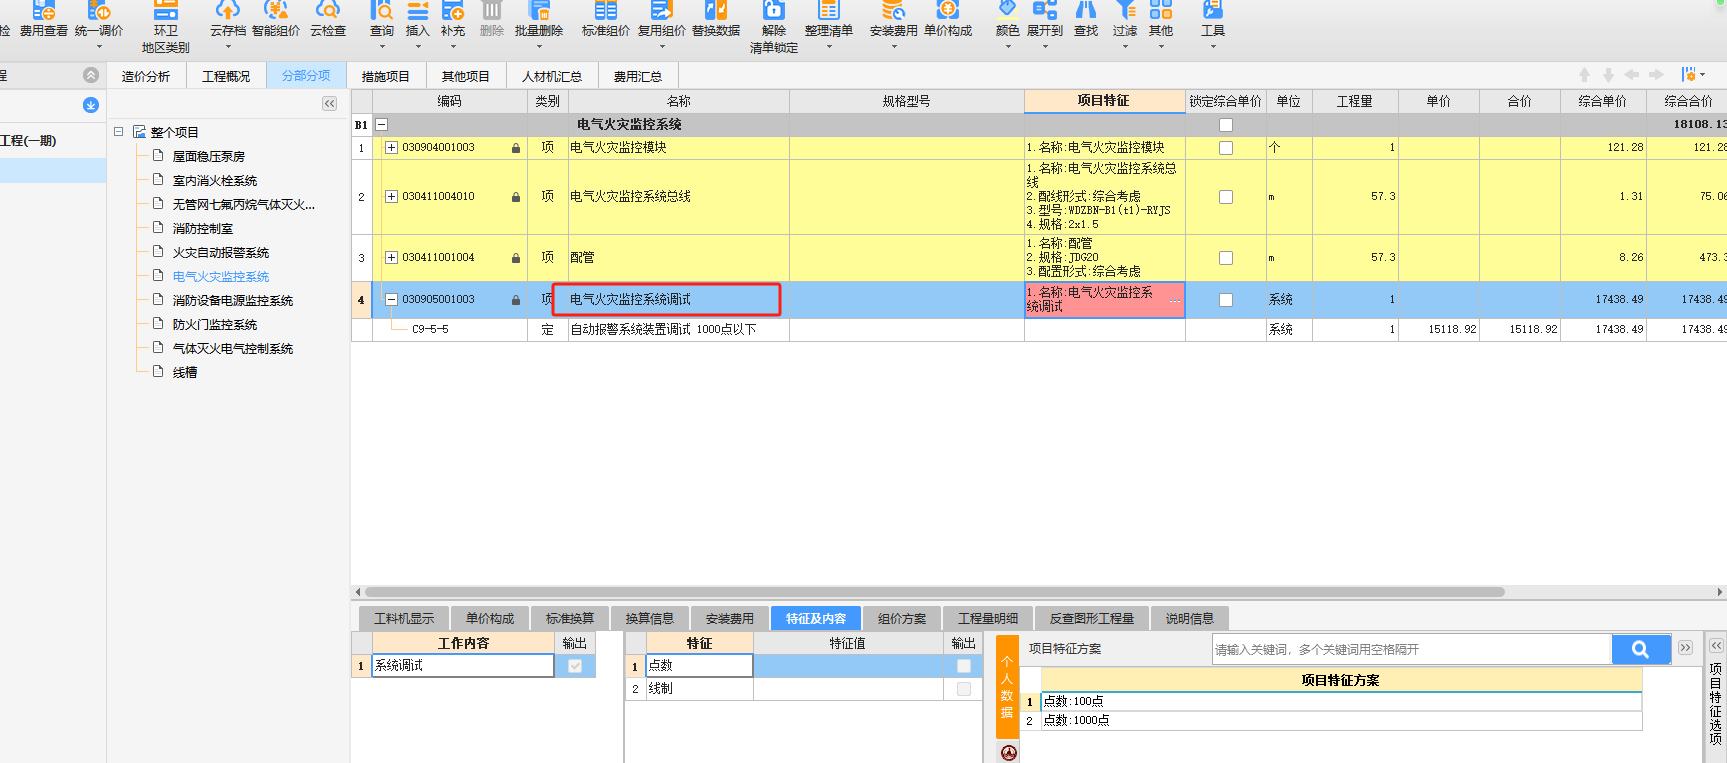The image size is (1727, 763).
Task: Click the horizontal scrollbar of the grid
Action: click(935, 592)
